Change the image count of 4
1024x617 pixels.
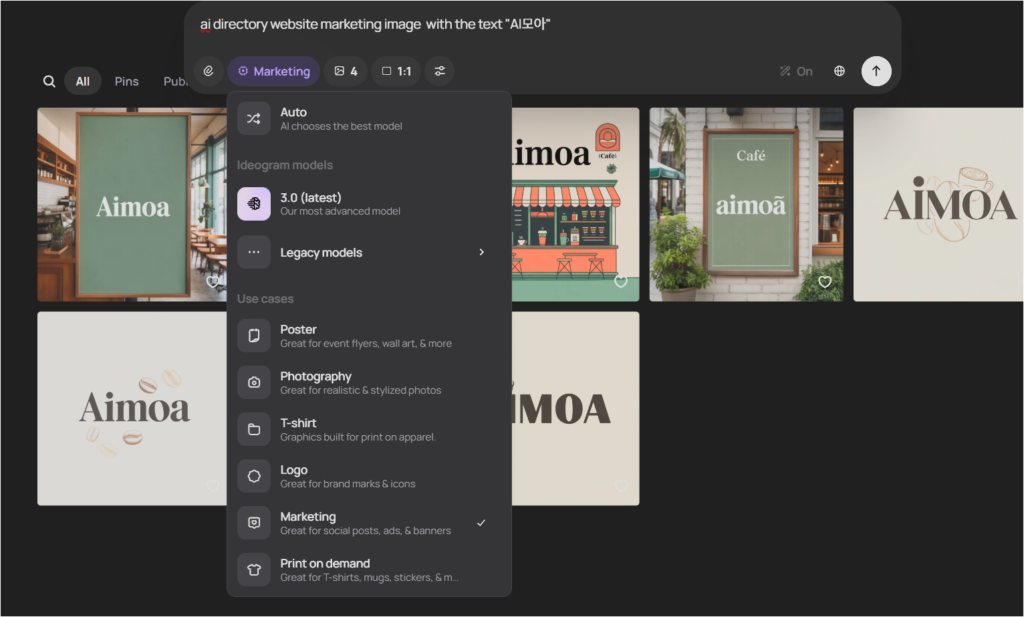[345, 71]
